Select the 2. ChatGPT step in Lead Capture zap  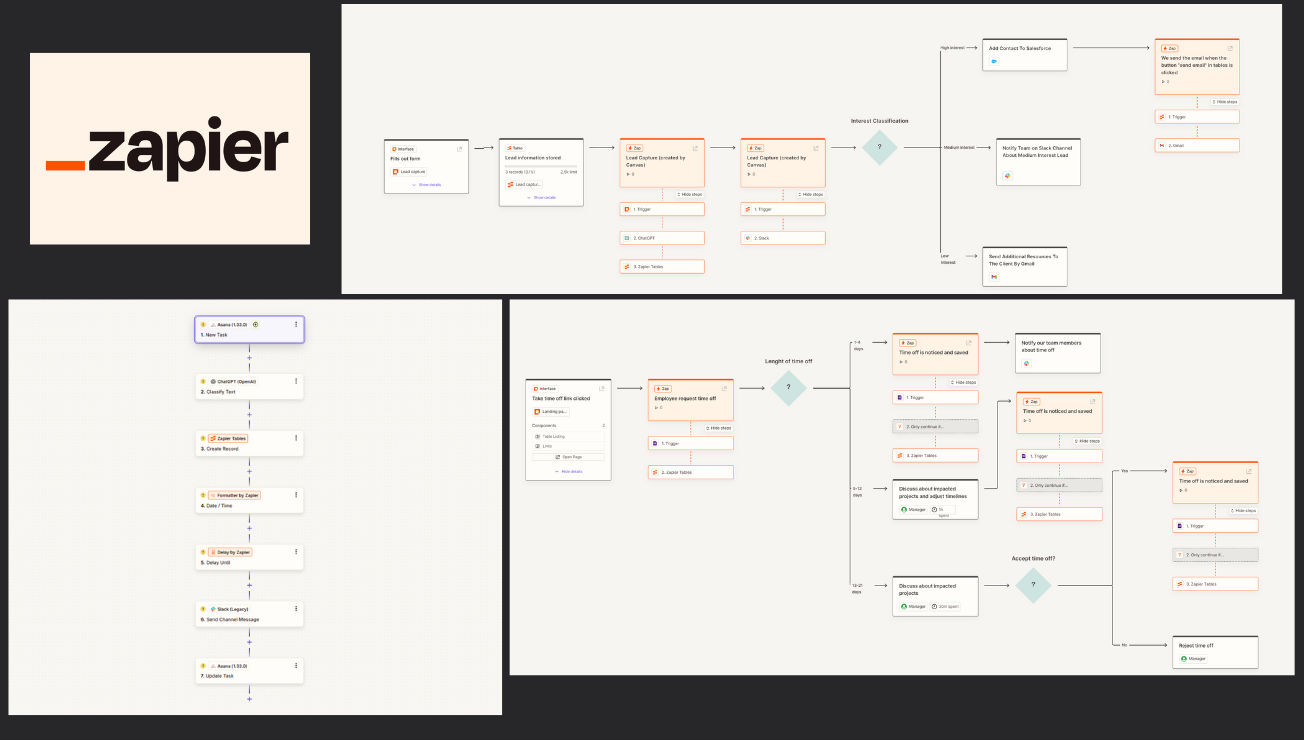(x=662, y=238)
